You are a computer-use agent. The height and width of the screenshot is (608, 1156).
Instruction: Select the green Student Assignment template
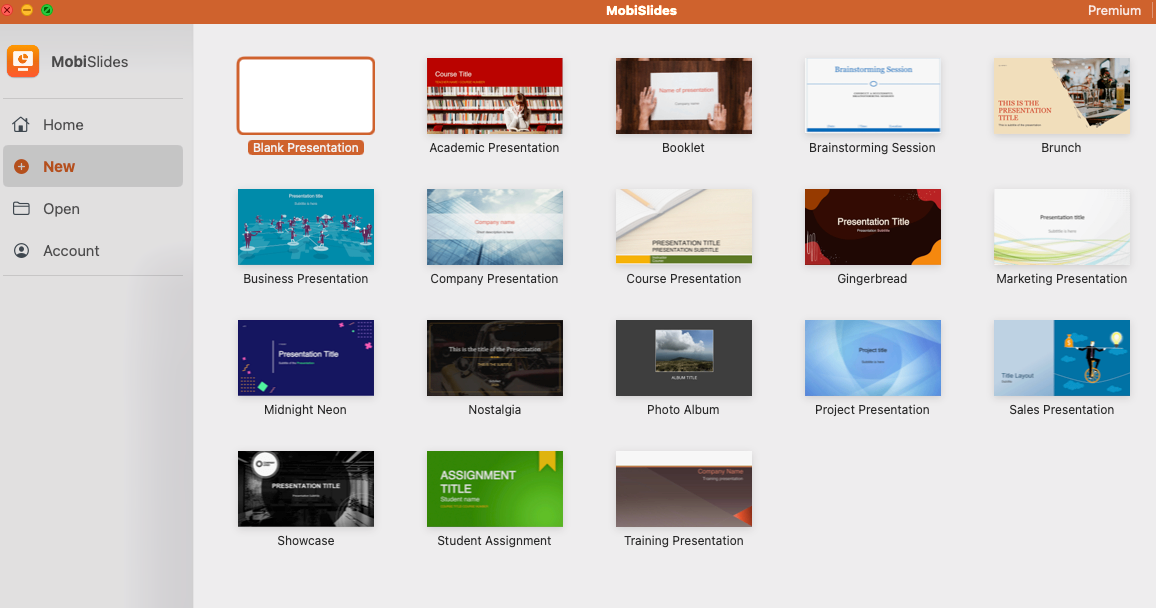[x=494, y=489]
